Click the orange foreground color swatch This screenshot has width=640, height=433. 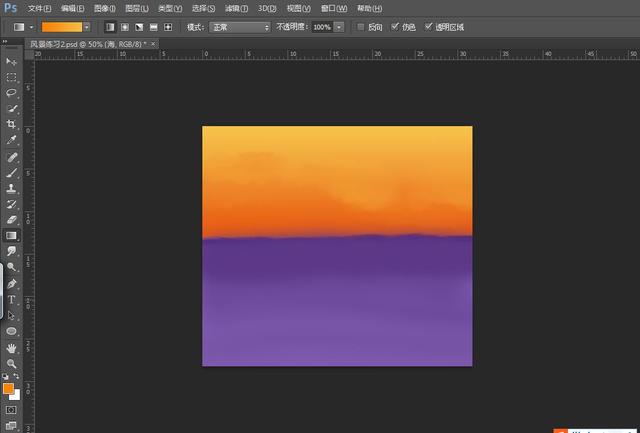(8, 388)
